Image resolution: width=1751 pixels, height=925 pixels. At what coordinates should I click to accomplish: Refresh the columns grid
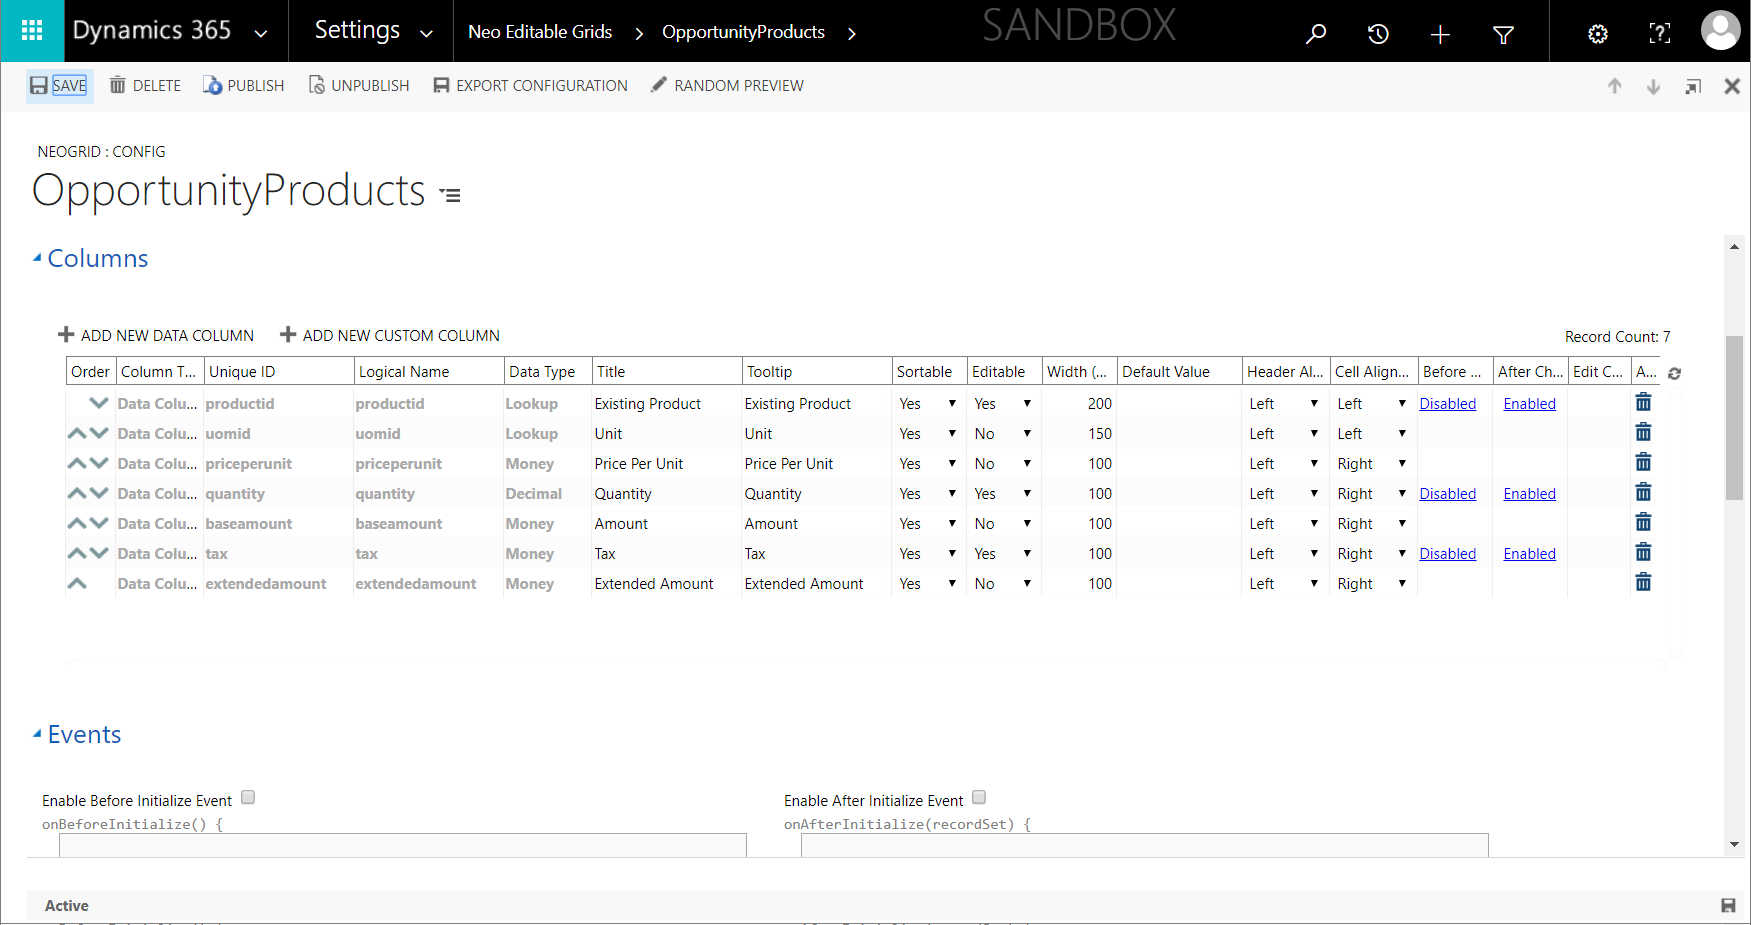tap(1674, 373)
